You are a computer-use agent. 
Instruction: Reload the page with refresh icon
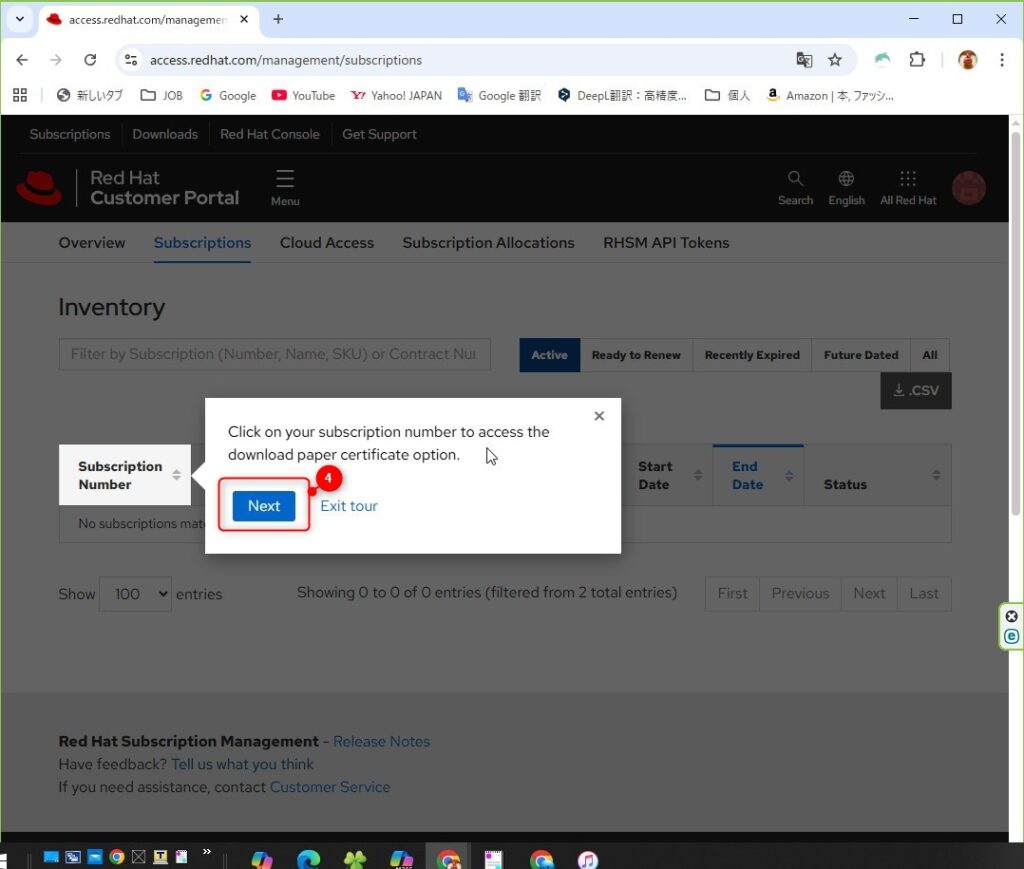(90, 60)
